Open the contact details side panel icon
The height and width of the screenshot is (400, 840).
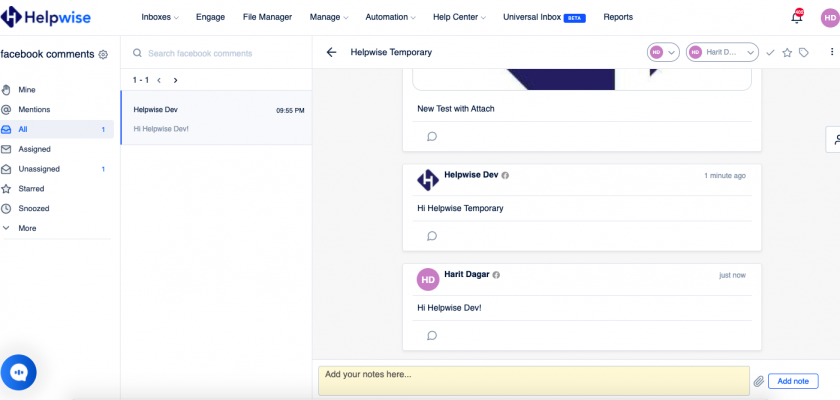(x=835, y=140)
